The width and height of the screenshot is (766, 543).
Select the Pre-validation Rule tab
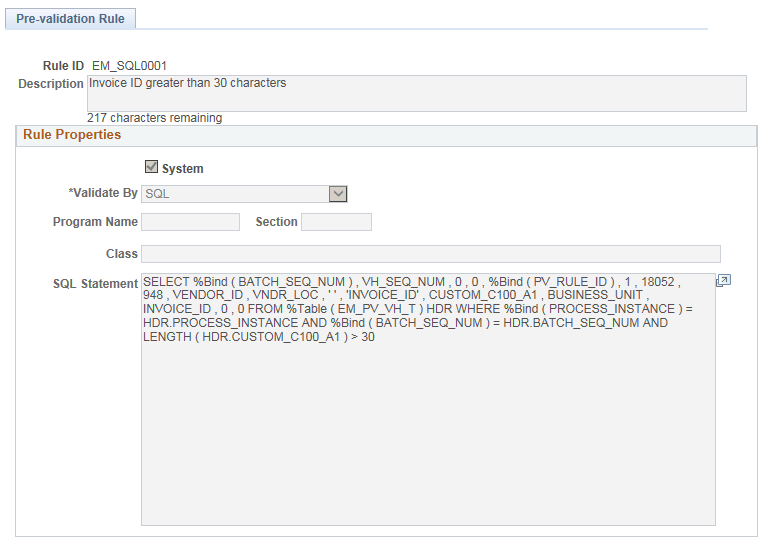(70, 19)
